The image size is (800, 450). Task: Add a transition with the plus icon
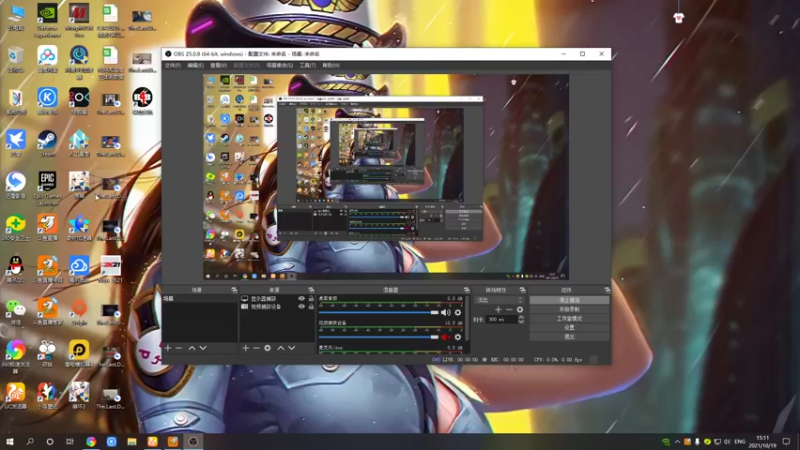pos(498,309)
